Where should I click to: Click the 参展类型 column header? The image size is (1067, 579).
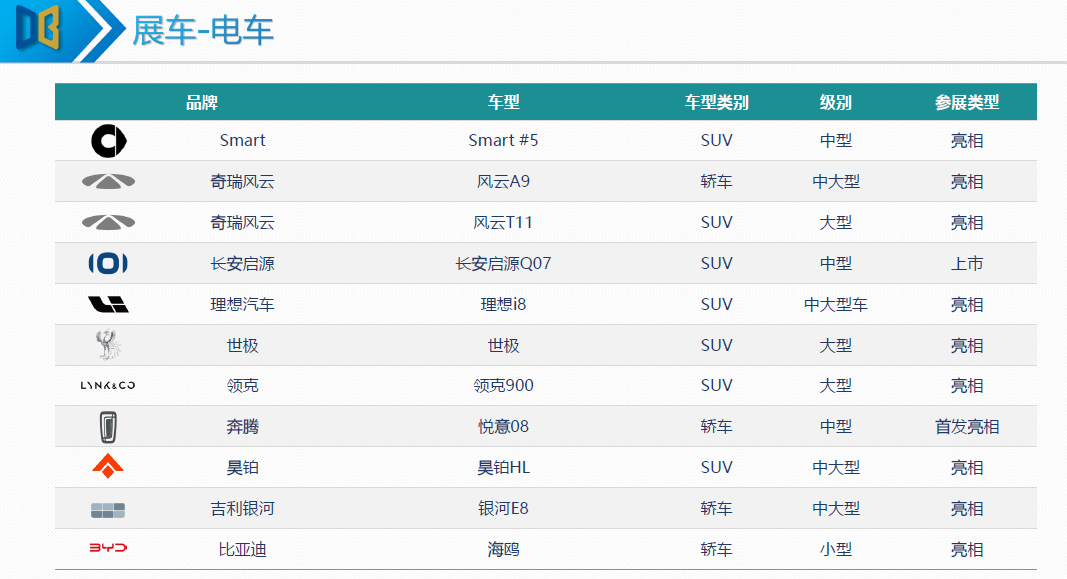pyautogui.click(x=967, y=103)
